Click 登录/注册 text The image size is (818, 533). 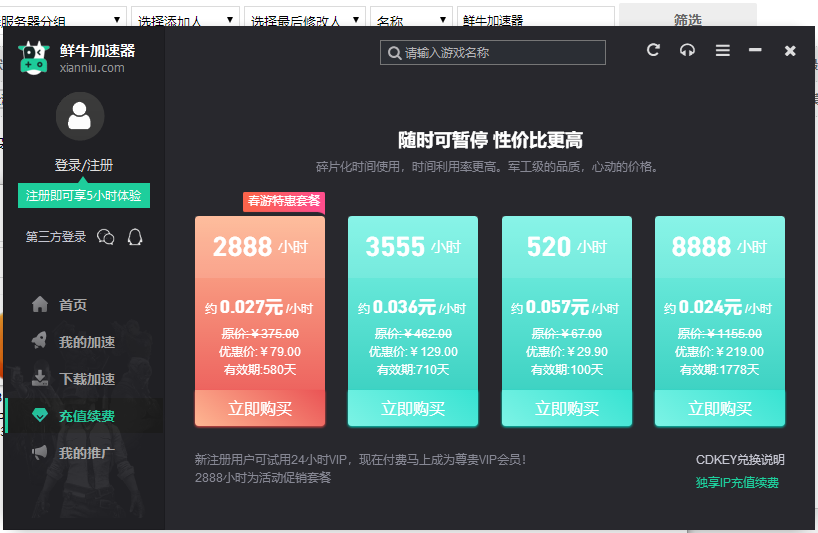click(83, 165)
